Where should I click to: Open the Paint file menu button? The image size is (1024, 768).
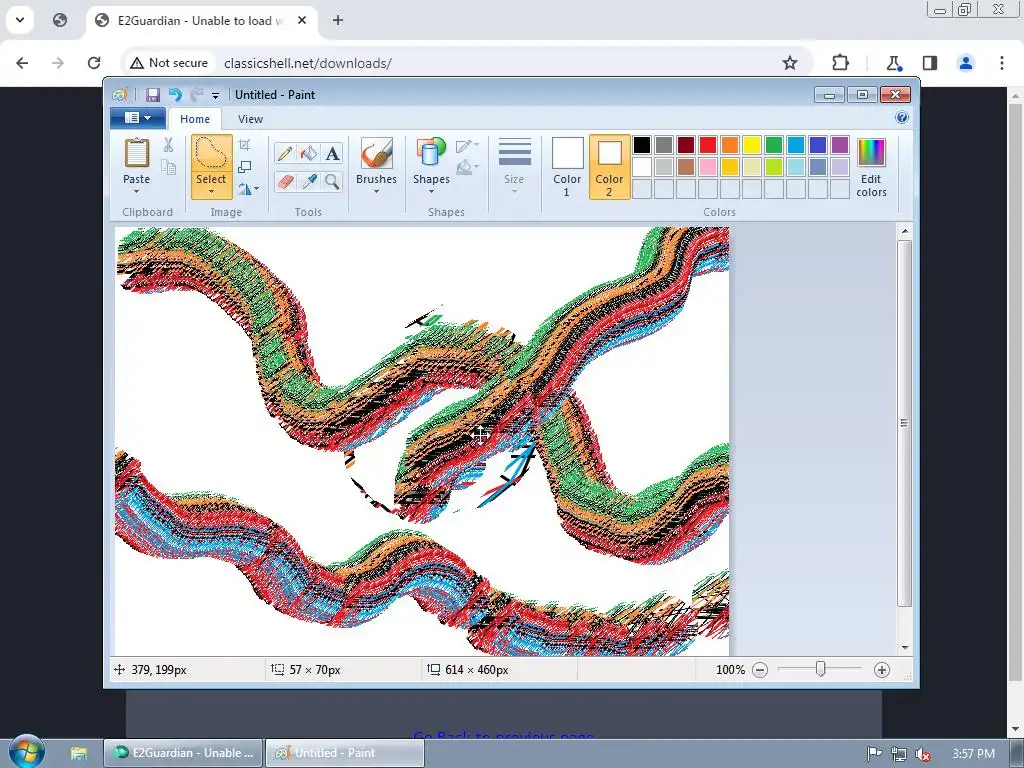tap(137, 118)
